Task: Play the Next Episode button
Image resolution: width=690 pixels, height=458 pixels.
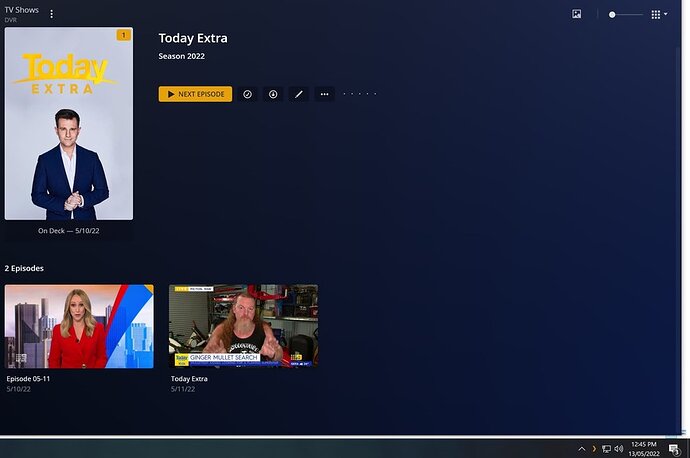Action: coord(195,94)
